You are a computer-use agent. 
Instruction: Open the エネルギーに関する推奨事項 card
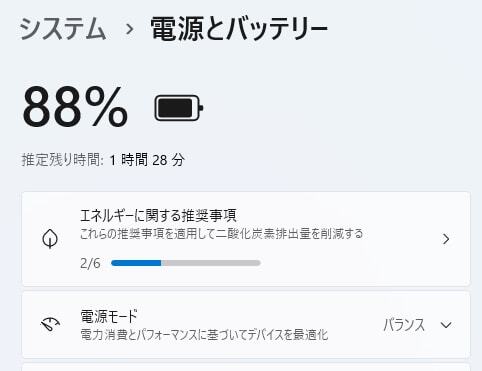[246, 239]
